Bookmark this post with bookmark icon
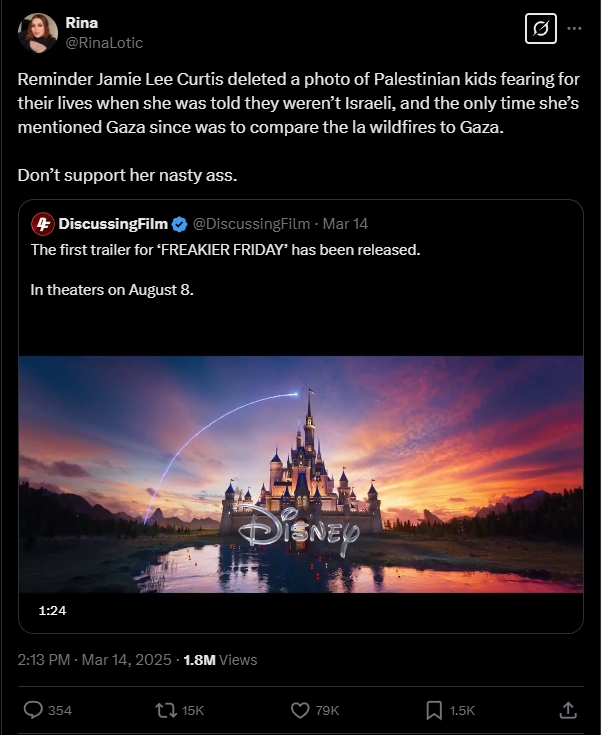This screenshot has height=735, width=601. (x=434, y=710)
